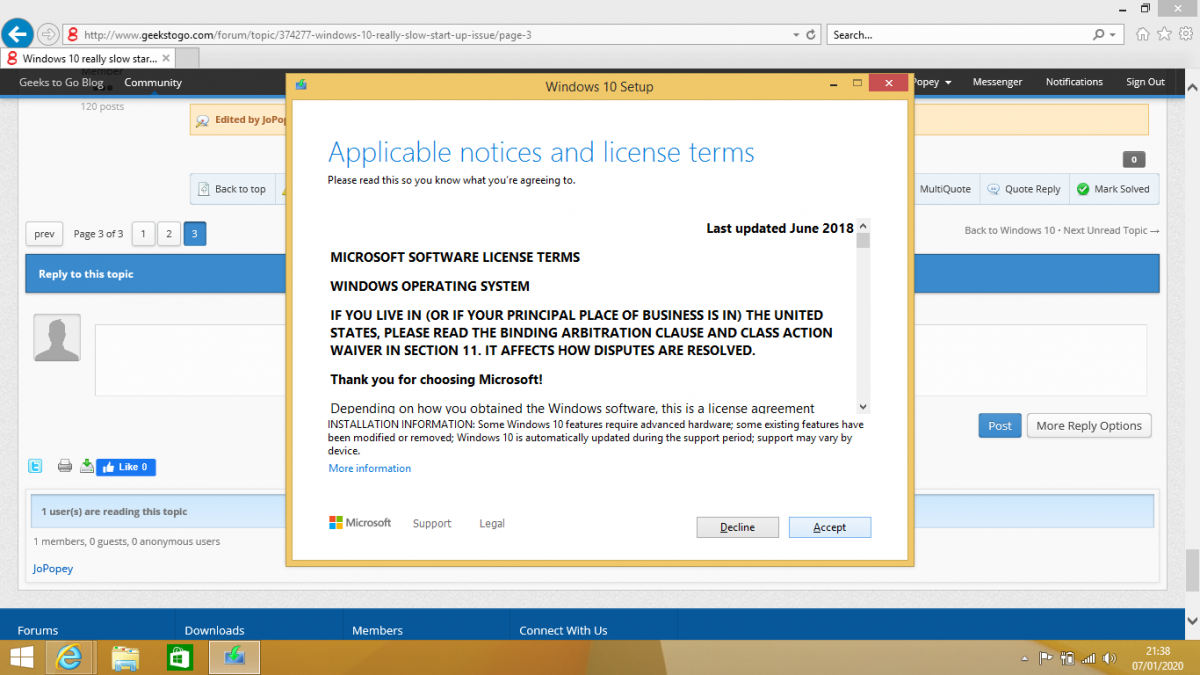Open the Windows Start button
The height and width of the screenshot is (675, 1200).
pos(22,657)
